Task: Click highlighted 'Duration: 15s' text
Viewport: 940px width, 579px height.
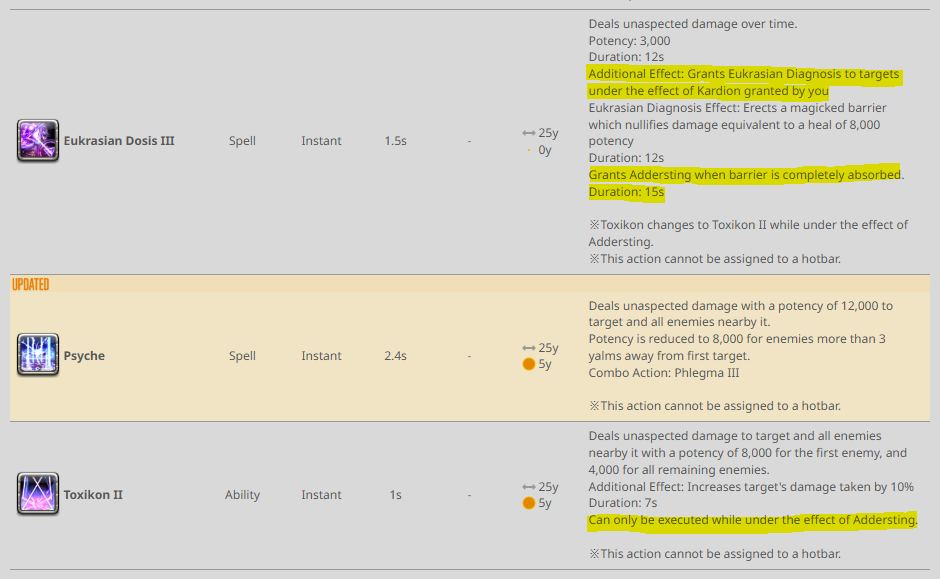Action: click(x=626, y=192)
